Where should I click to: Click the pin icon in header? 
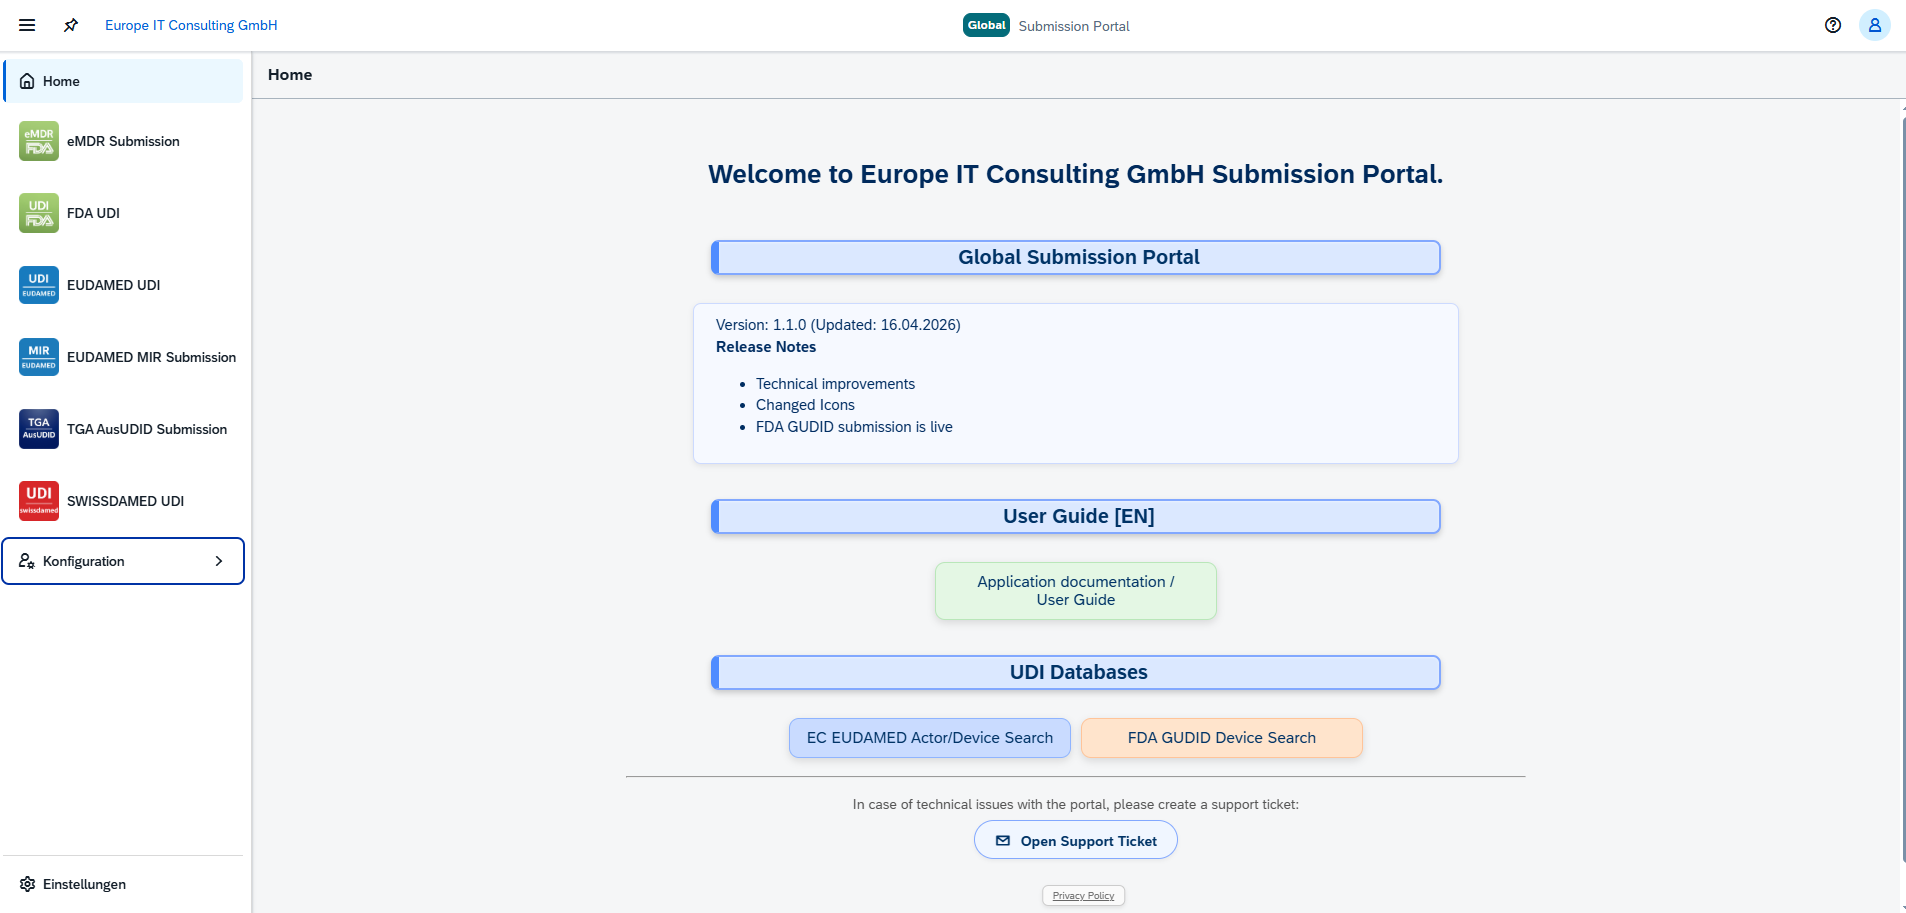(71, 25)
